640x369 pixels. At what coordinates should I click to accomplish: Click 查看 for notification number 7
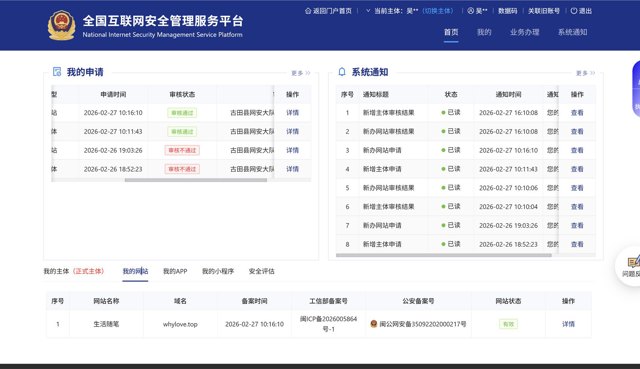[577, 225]
